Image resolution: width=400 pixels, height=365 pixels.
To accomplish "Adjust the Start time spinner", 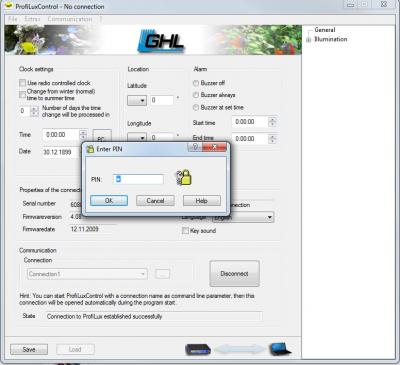I will pyautogui.click(x=272, y=122).
